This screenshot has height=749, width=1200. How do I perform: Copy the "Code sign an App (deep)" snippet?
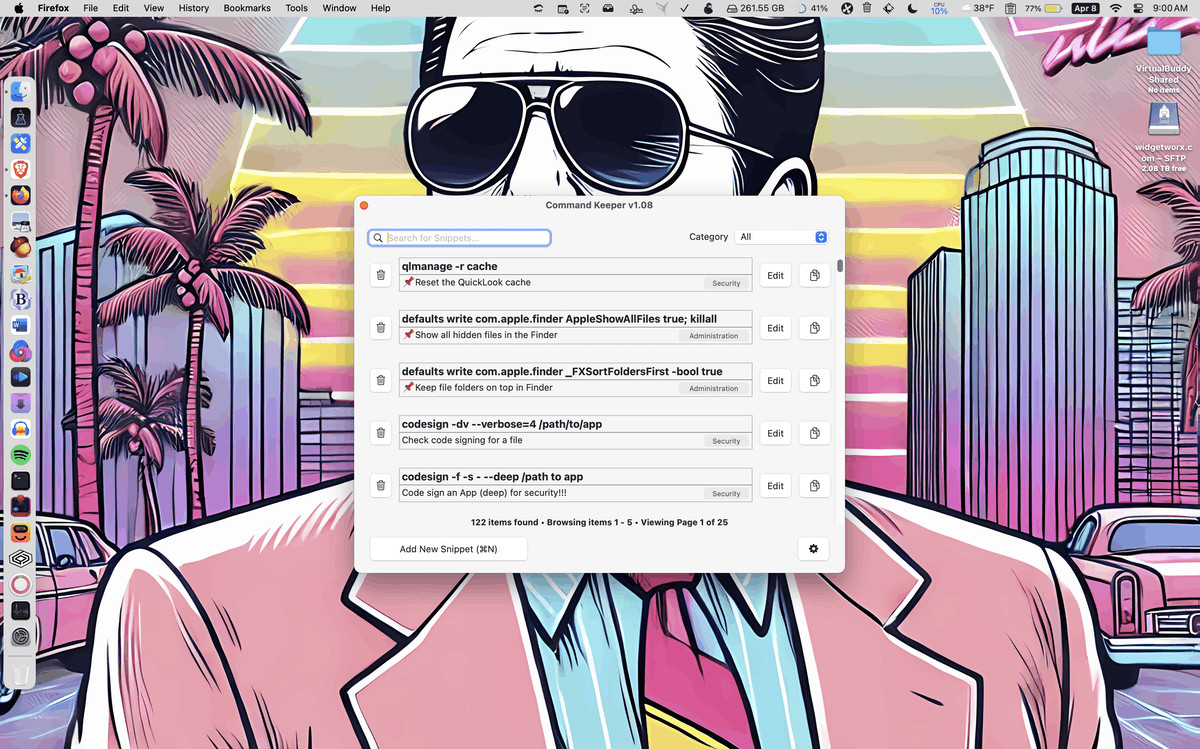(814, 486)
